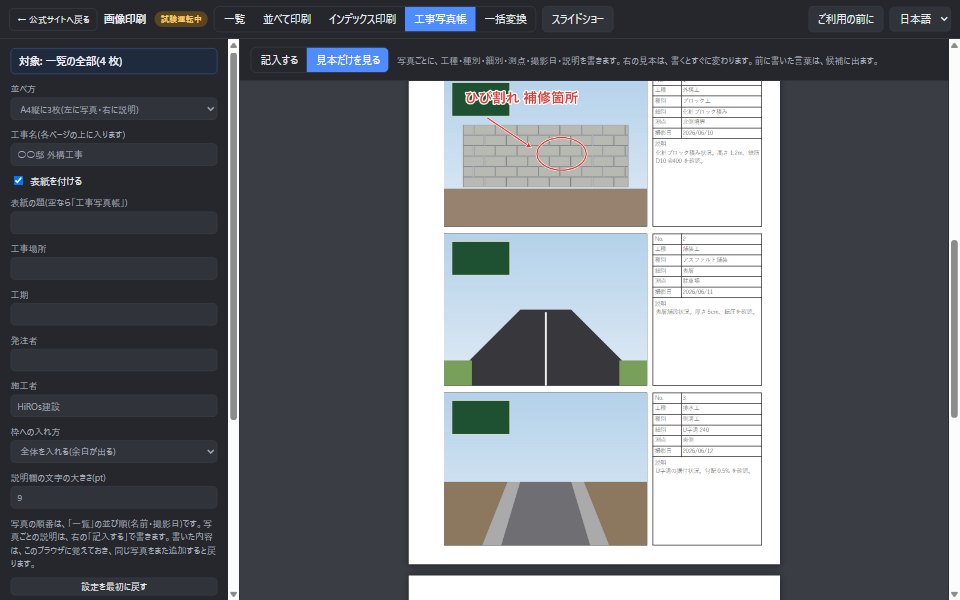Click the 施工者 field containing HiROs建設
Image resolution: width=960 pixels, height=600 pixels.
click(114, 406)
